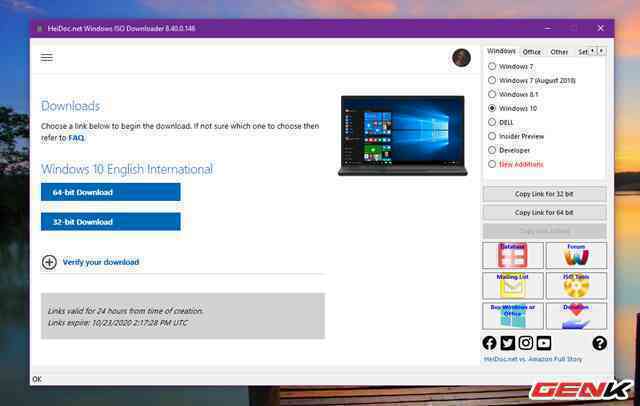640x406 pixels.
Task: Switch to the Windows tab
Action: coord(501,51)
